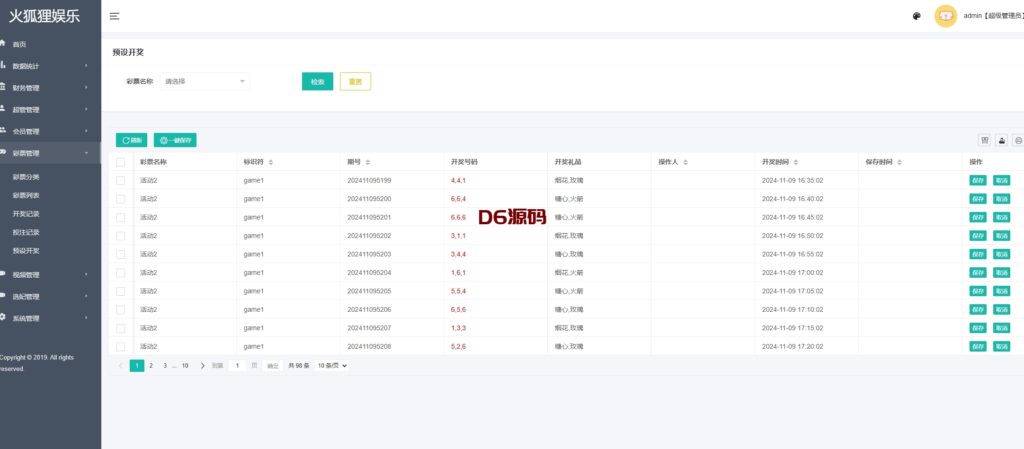Click the 一键保存 save-all button
This screenshot has width=1024, height=449.
click(175, 140)
